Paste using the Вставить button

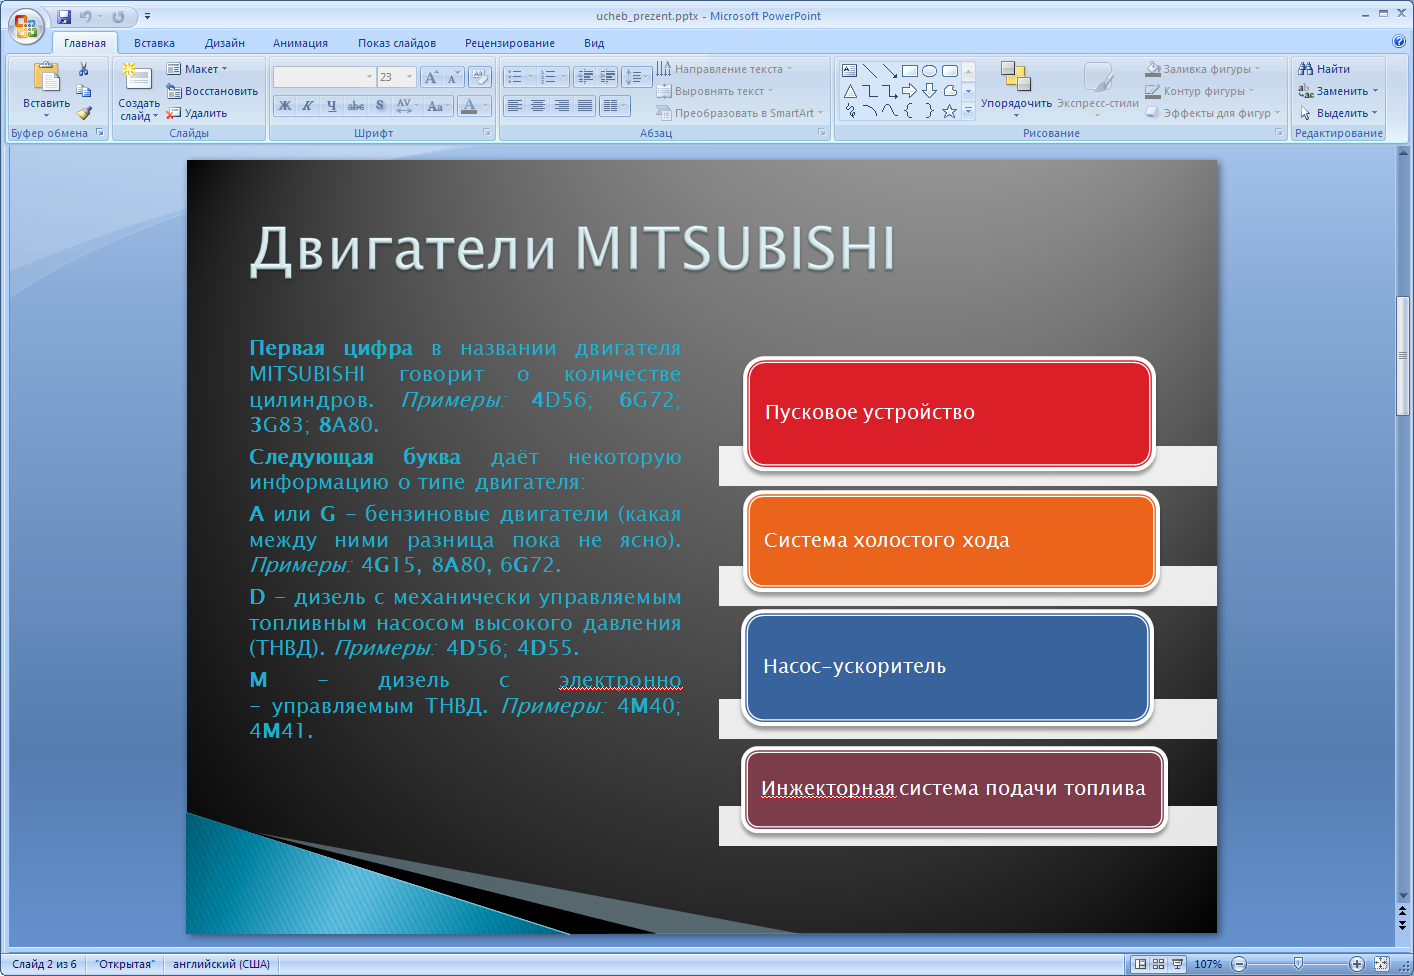coord(46,89)
